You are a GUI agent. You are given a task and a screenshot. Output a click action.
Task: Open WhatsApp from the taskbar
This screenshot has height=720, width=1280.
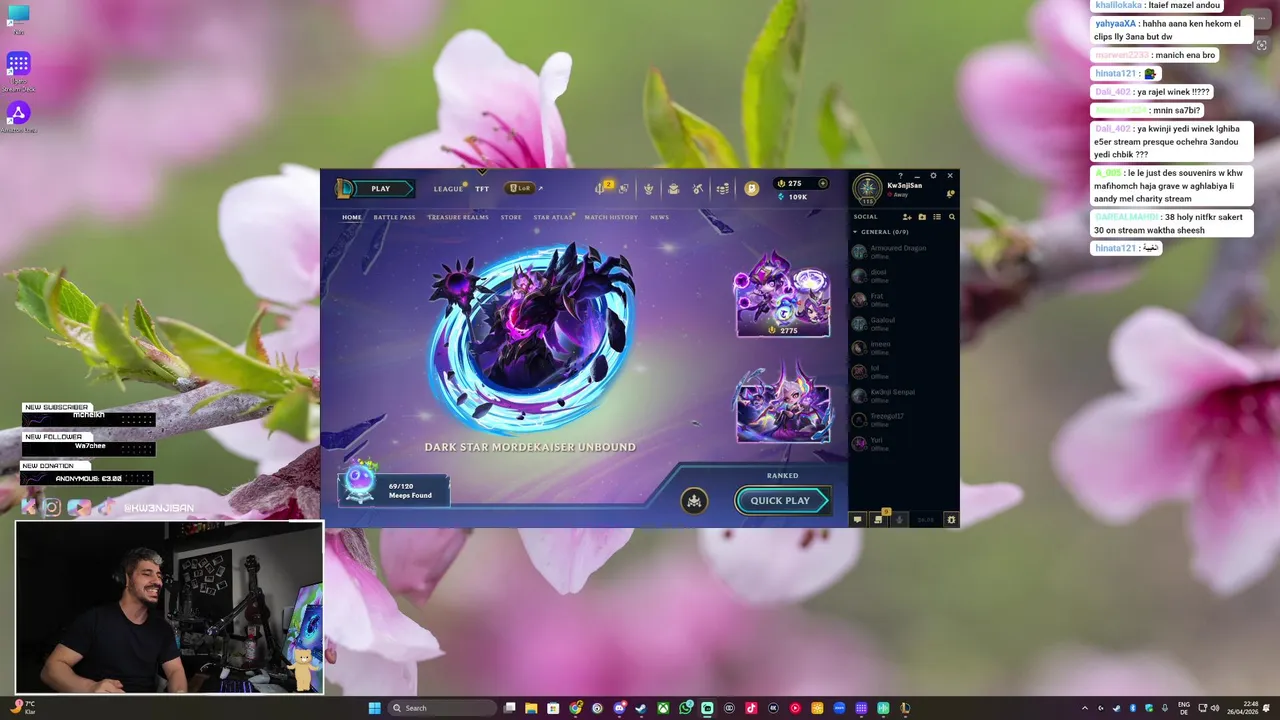(685, 708)
